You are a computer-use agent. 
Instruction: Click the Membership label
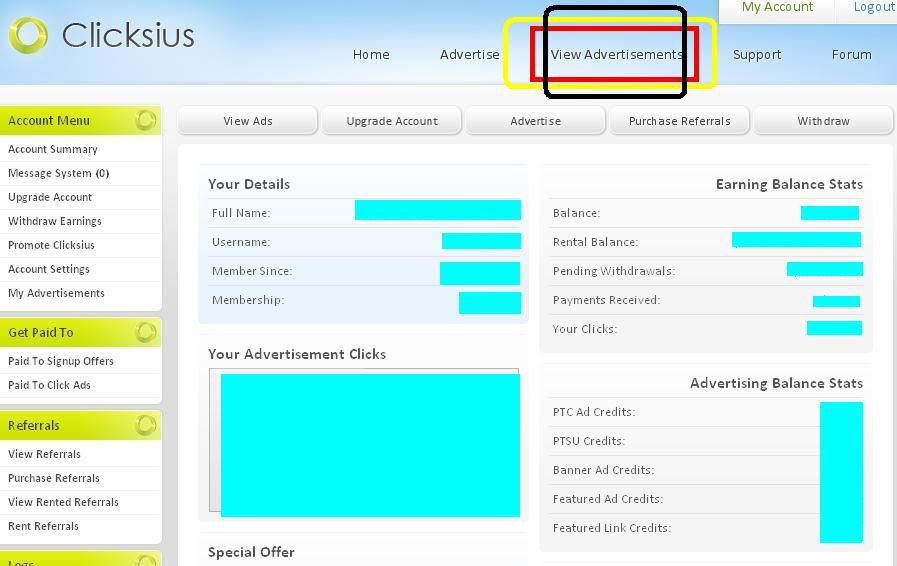(x=248, y=300)
